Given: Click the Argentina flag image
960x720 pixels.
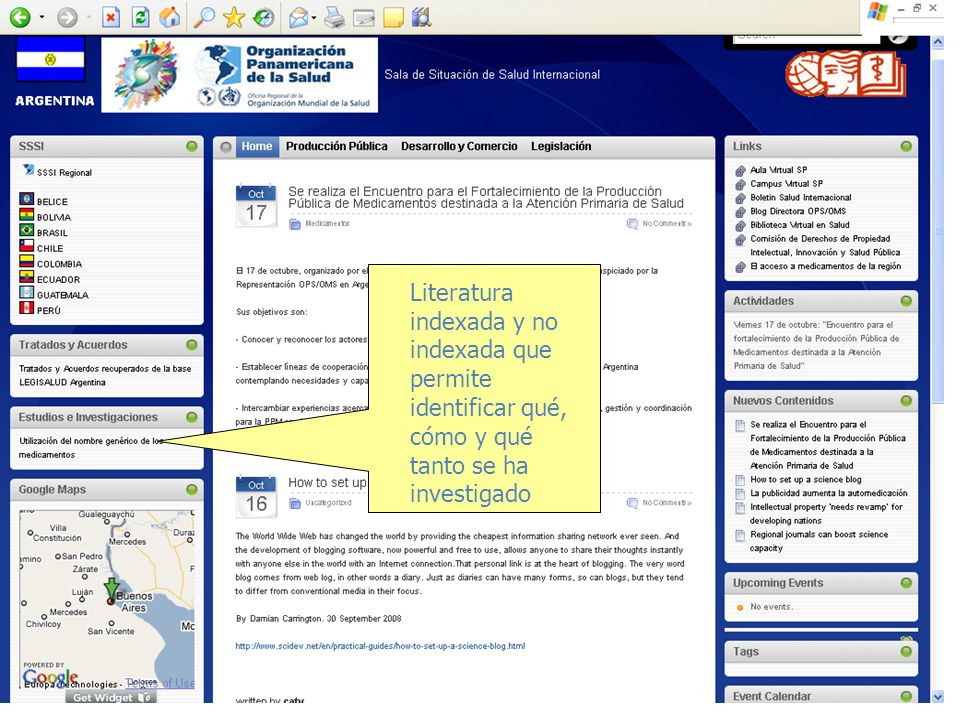Looking at the screenshot, I should [x=50, y=59].
